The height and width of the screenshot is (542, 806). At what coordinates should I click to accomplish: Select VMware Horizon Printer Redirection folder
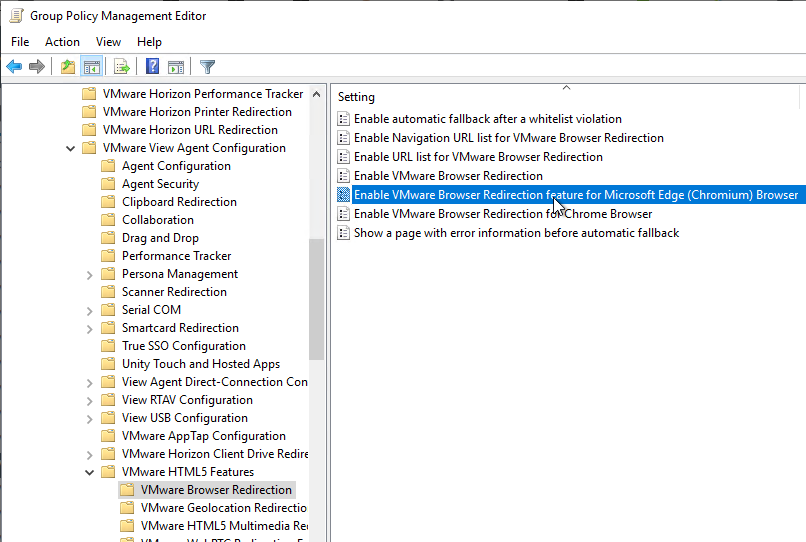point(197,112)
